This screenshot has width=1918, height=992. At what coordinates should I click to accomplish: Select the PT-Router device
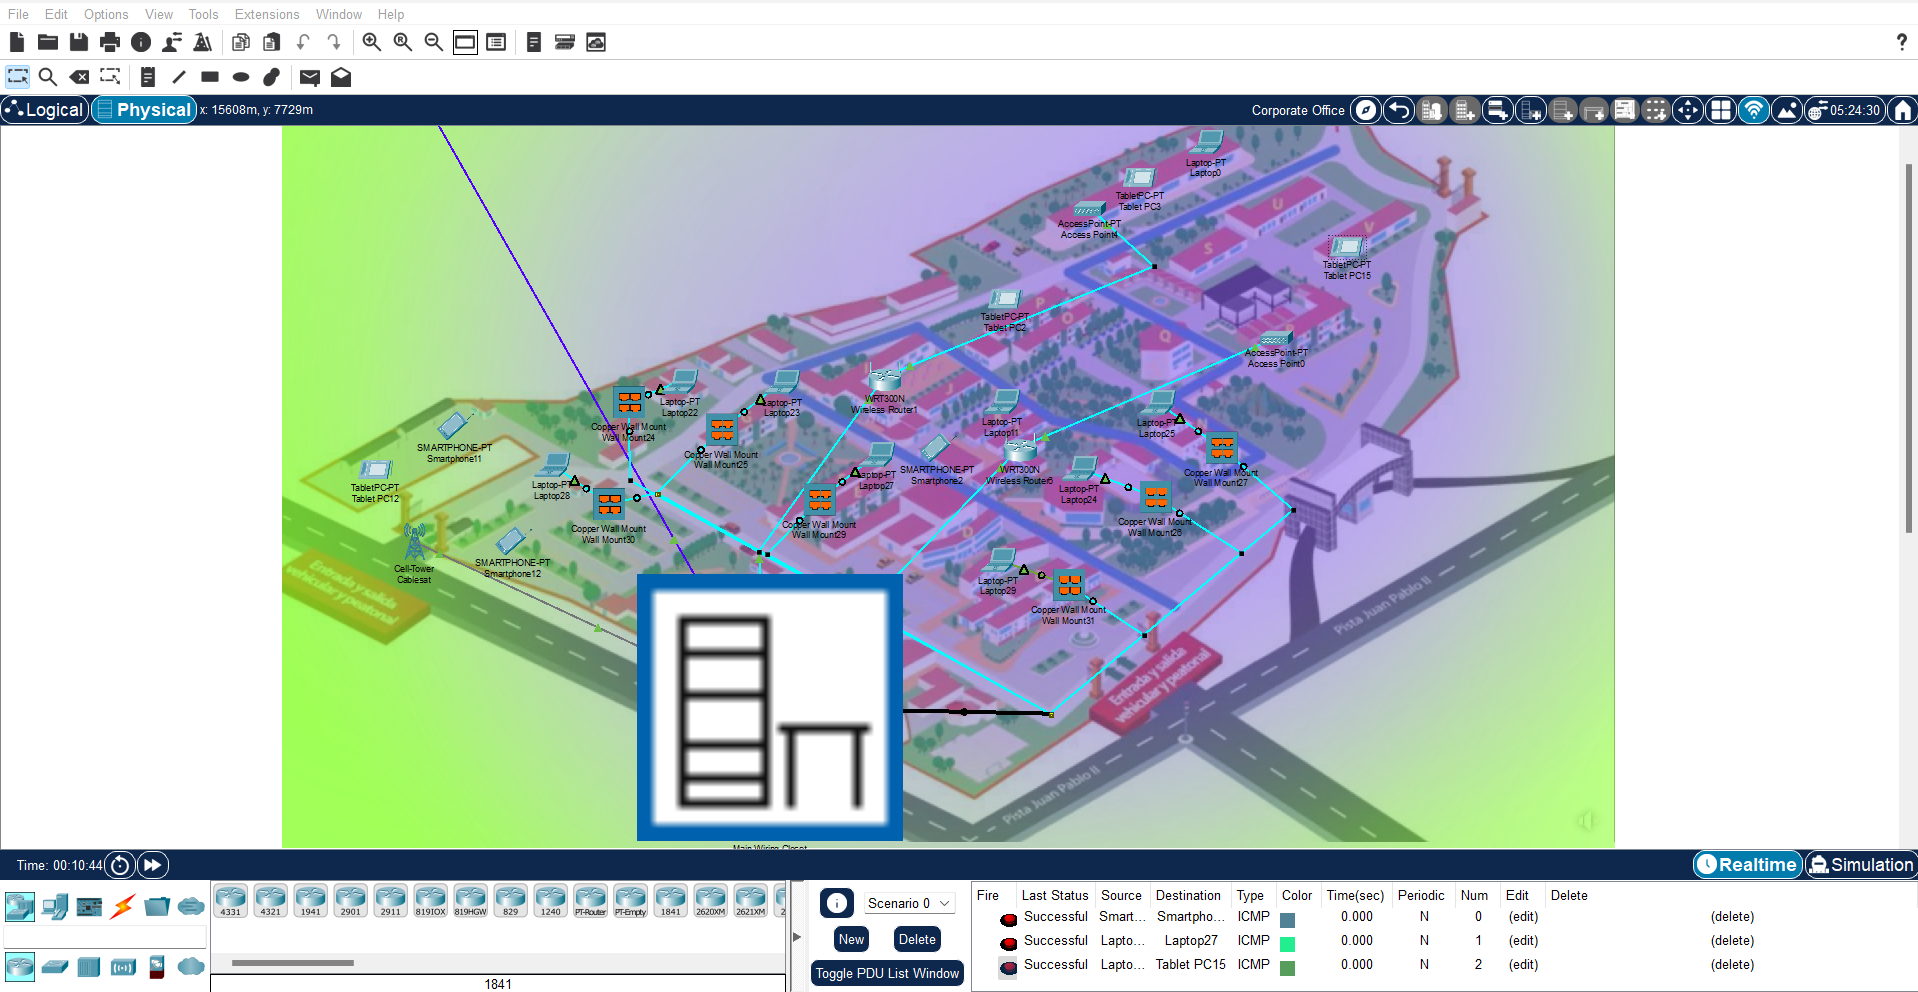pos(591,900)
